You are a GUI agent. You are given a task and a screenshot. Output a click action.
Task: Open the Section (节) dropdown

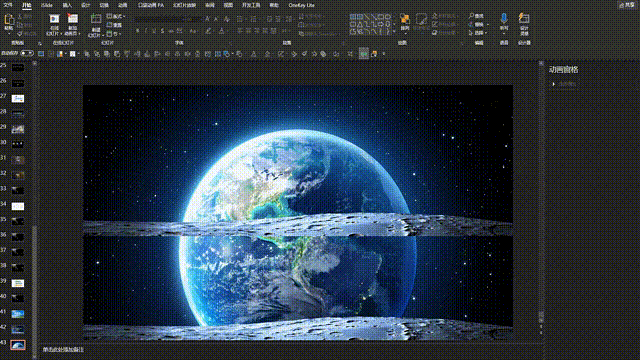[x=114, y=34]
